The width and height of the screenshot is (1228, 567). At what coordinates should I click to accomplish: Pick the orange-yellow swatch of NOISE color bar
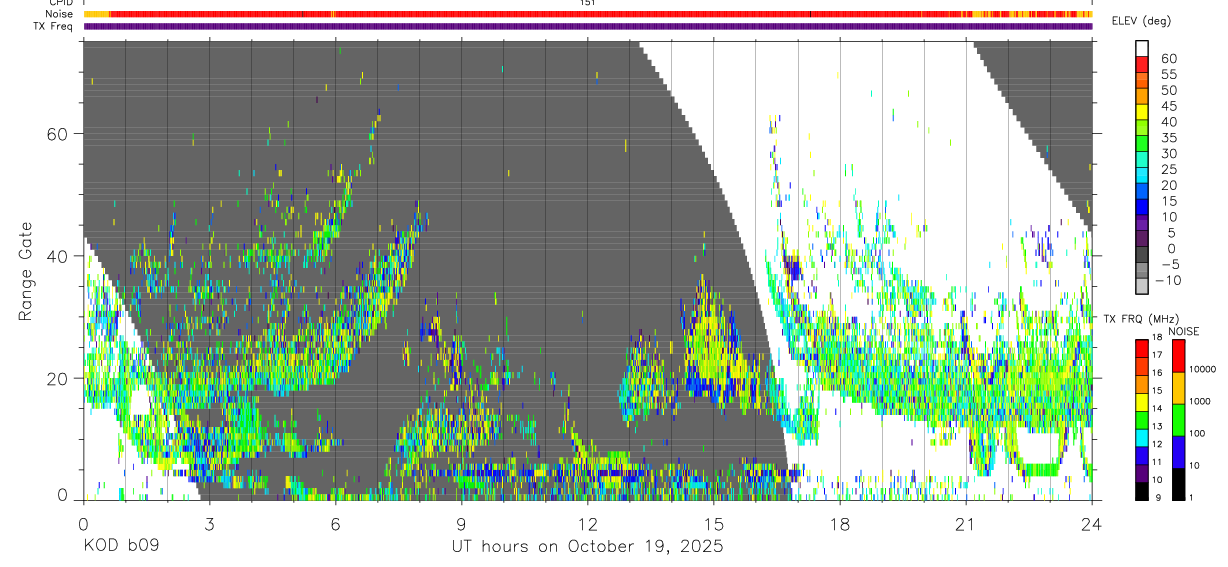point(1178,388)
